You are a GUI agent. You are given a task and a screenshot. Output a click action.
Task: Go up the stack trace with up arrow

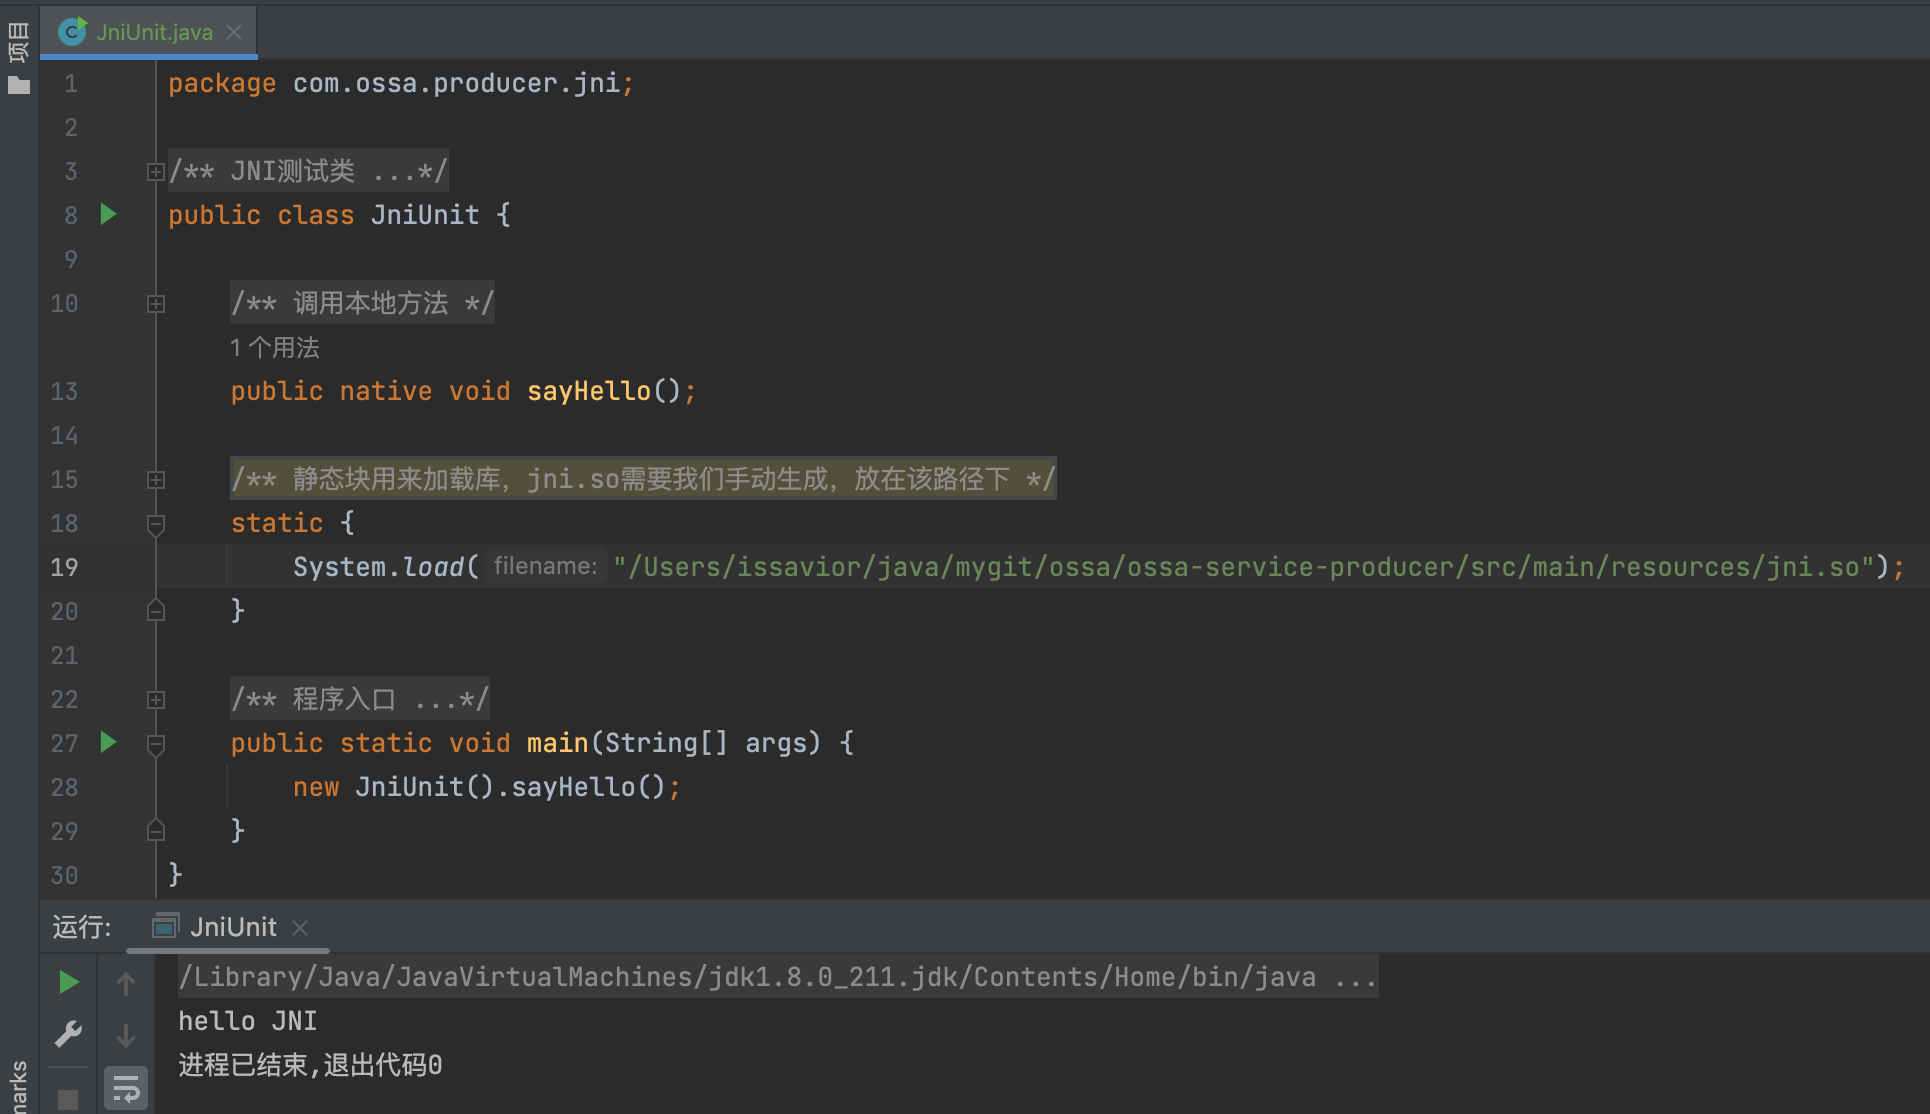(126, 984)
